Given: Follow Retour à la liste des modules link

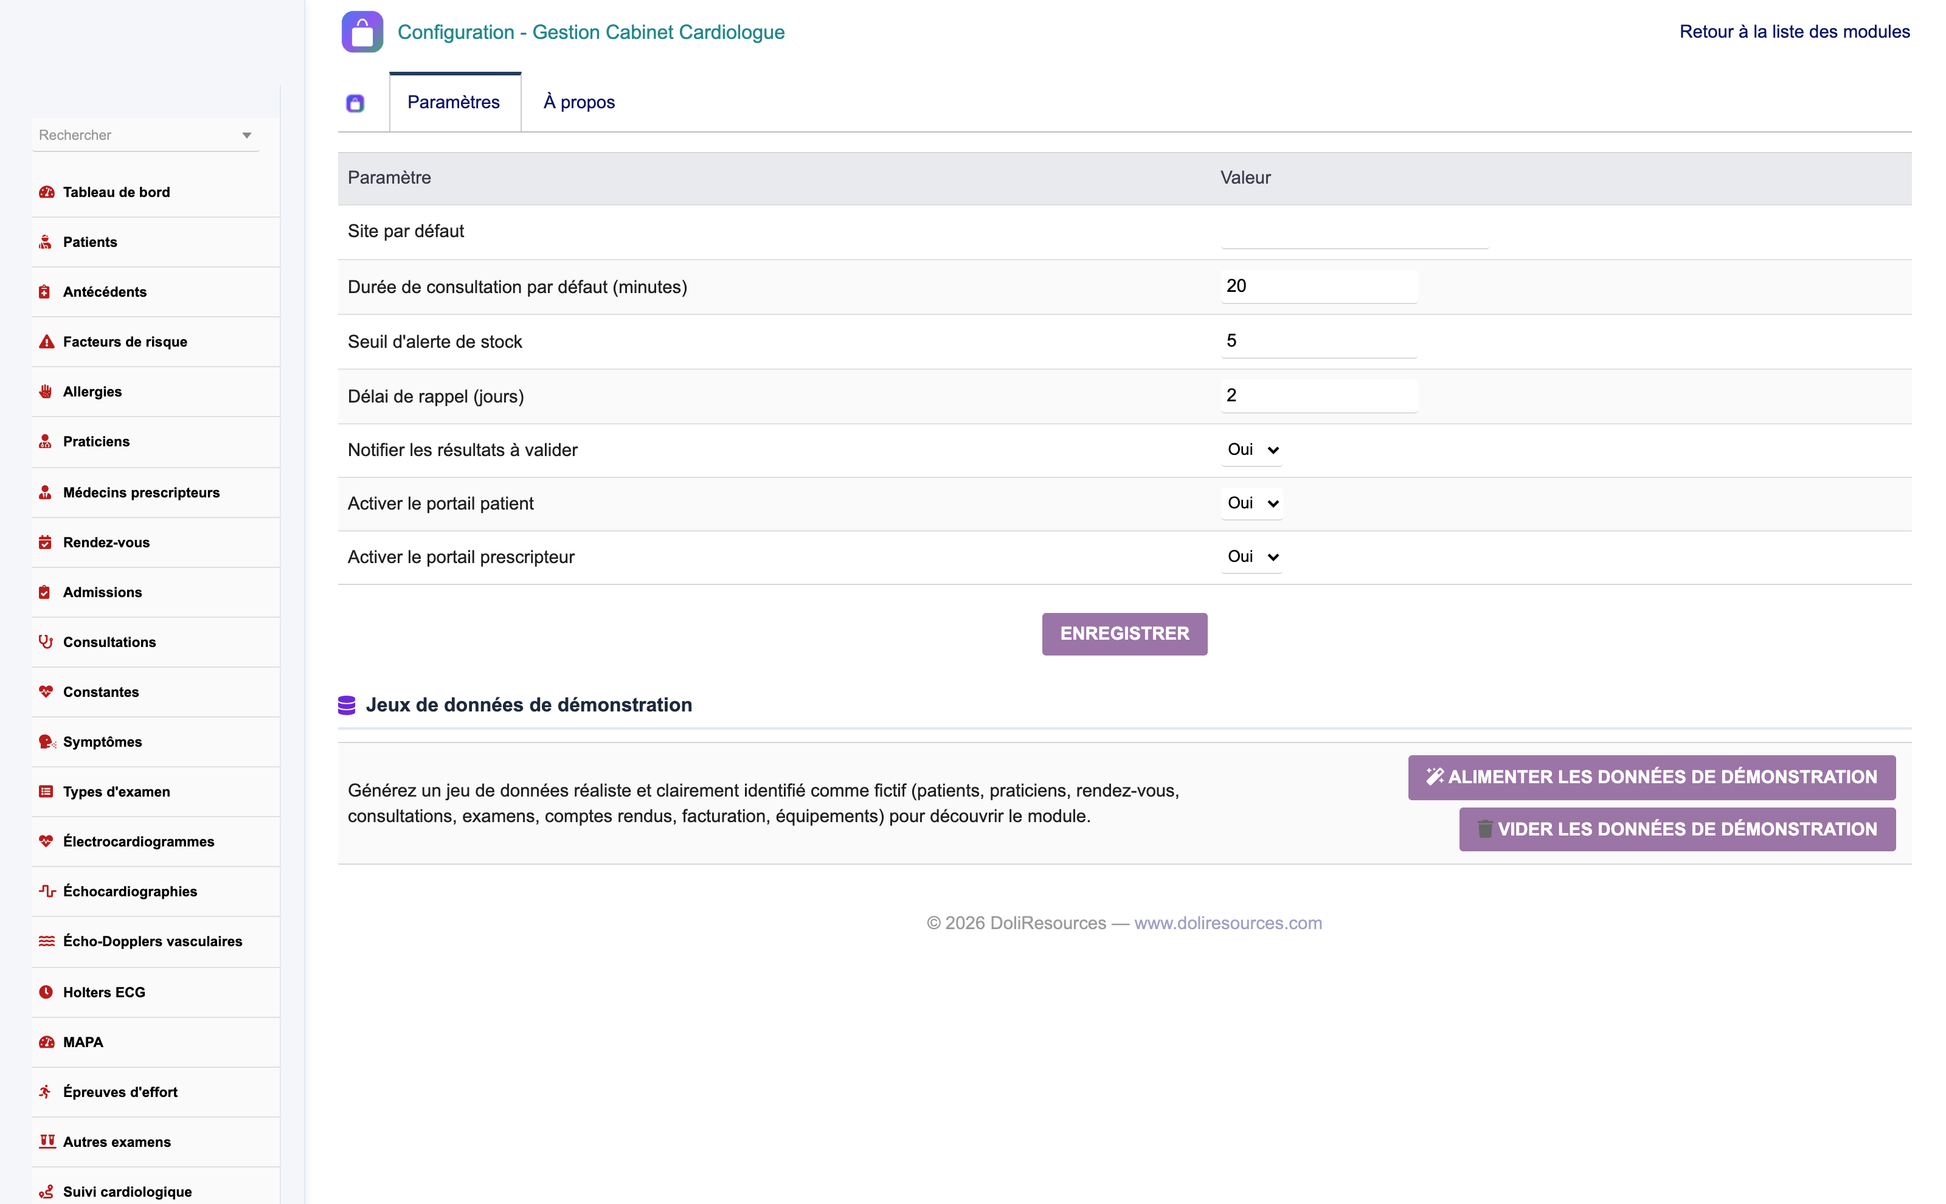Looking at the screenshot, I should click(x=1795, y=32).
